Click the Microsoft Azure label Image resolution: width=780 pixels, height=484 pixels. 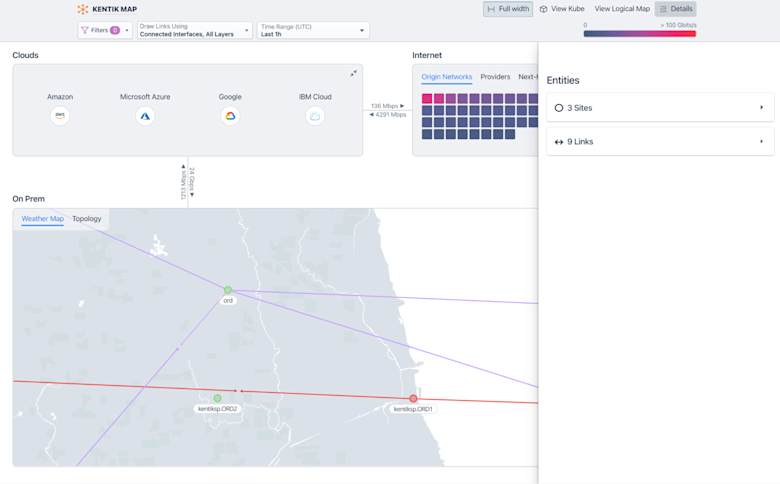(145, 97)
